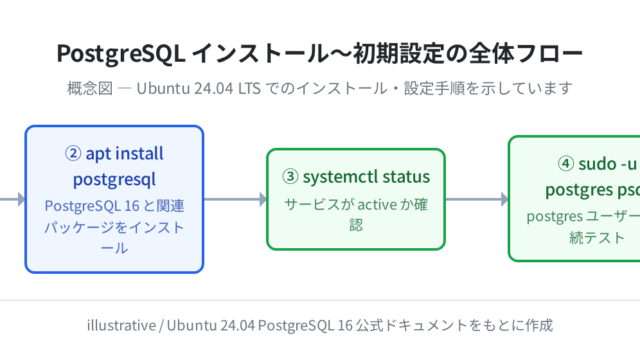Click arrowhead pointing into sudo -u postgres box
This screenshot has width=640, height=360.
pos(505,200)
